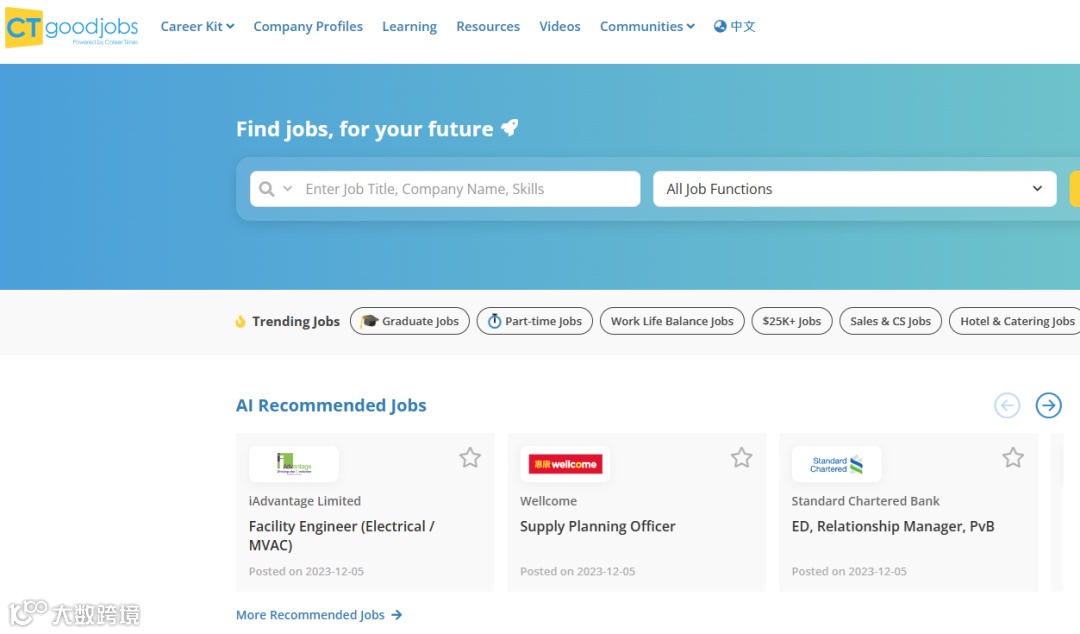Viewport: 1080px width, 634px height.
Task: Go to next recommended jobs arrow
Action: pos(1048,405)
